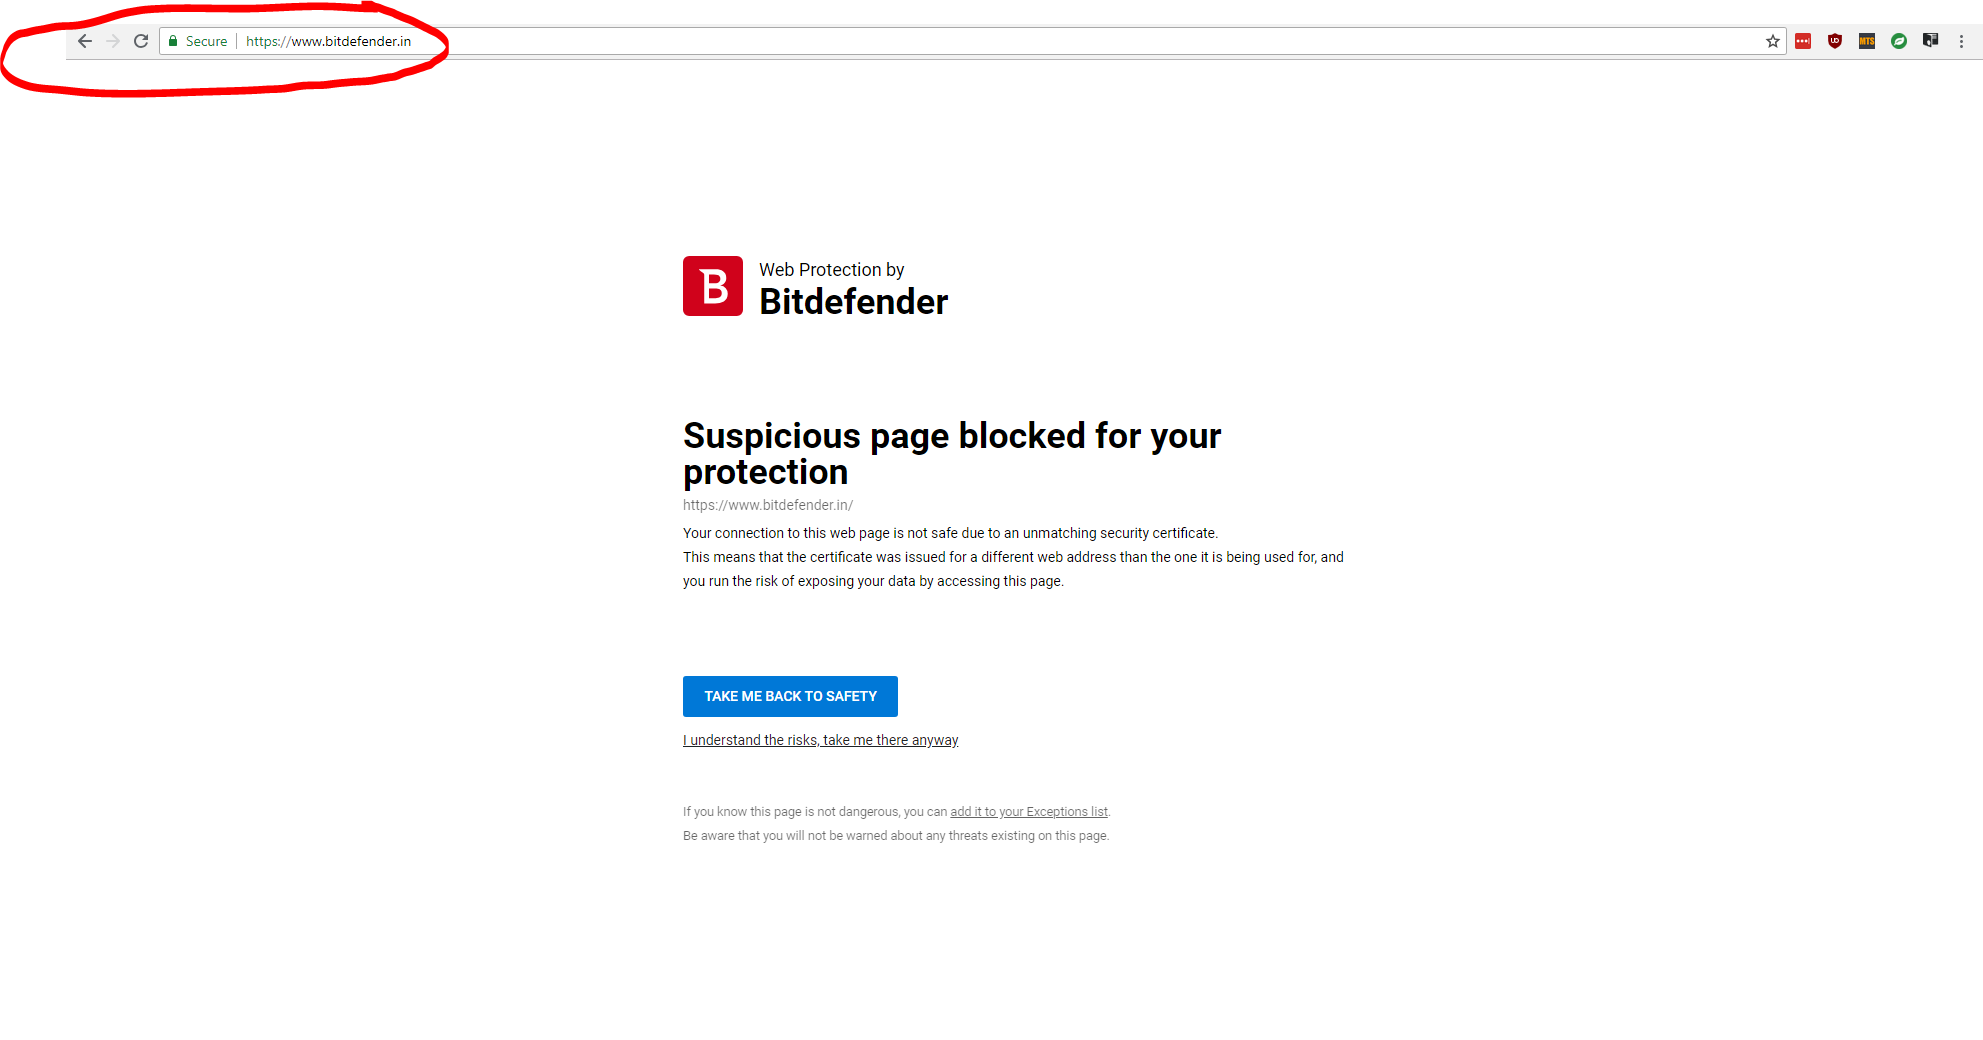Open the Chrome three-dot menu
Screen dimensions: 1983x1040
(x=1962, y=41)
